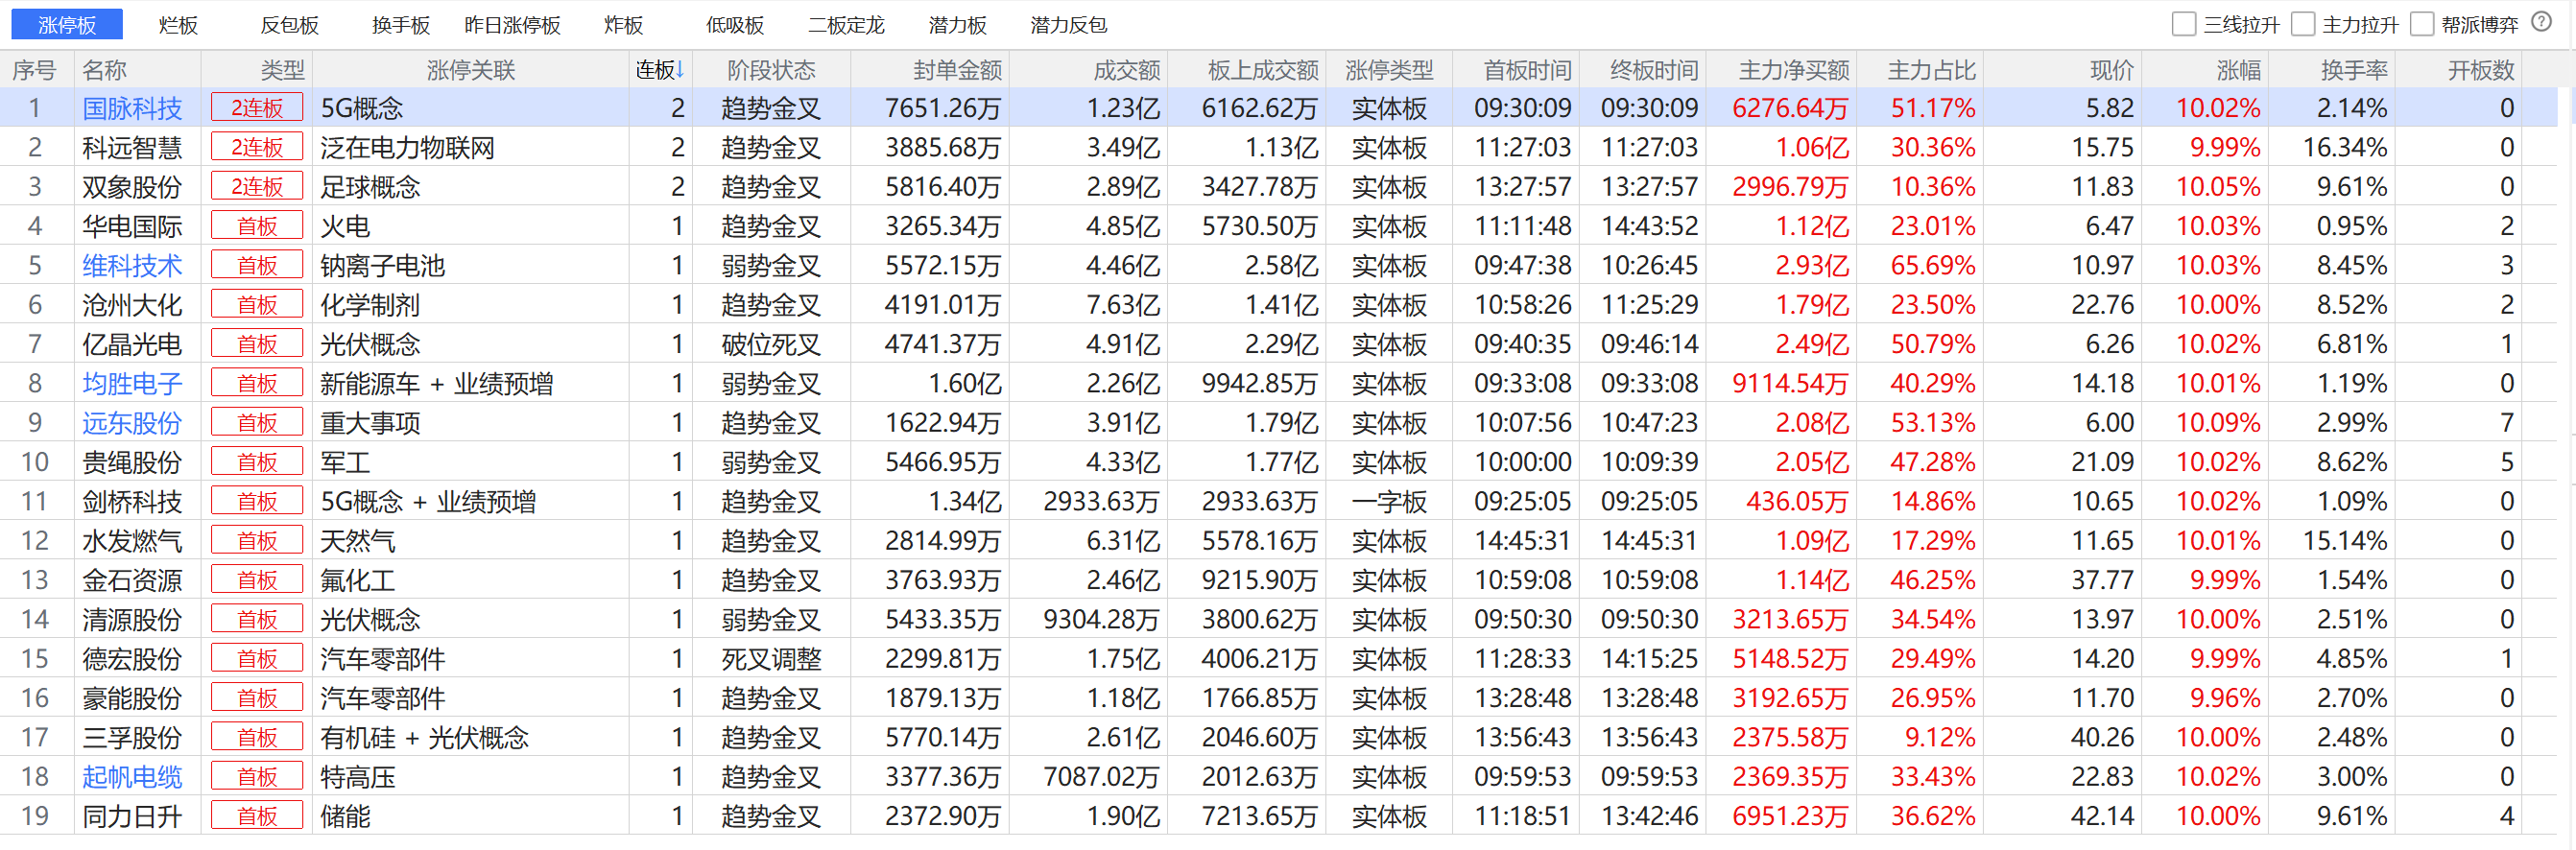Sort by 封单金额 column header
The image size is (2576, 850).
[957, 70]
